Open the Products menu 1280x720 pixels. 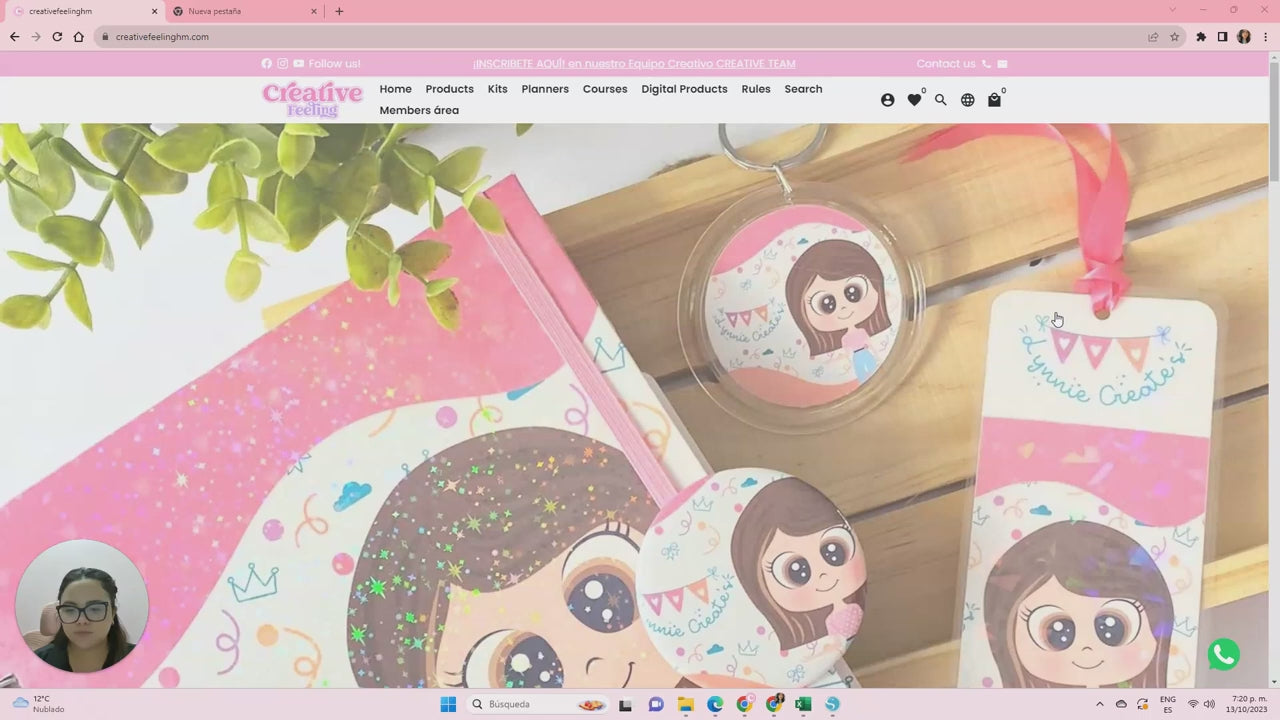click(449, 89)
